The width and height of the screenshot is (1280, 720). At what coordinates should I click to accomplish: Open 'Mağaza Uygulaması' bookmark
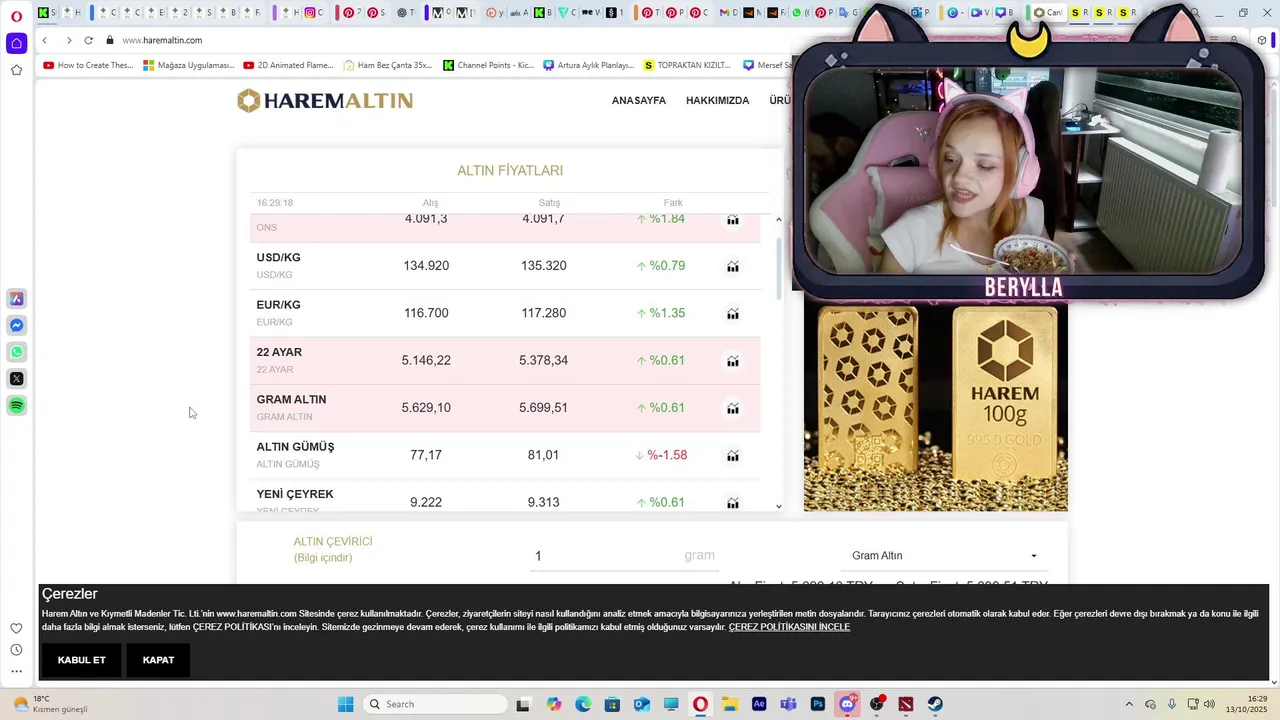click(189, 65)
